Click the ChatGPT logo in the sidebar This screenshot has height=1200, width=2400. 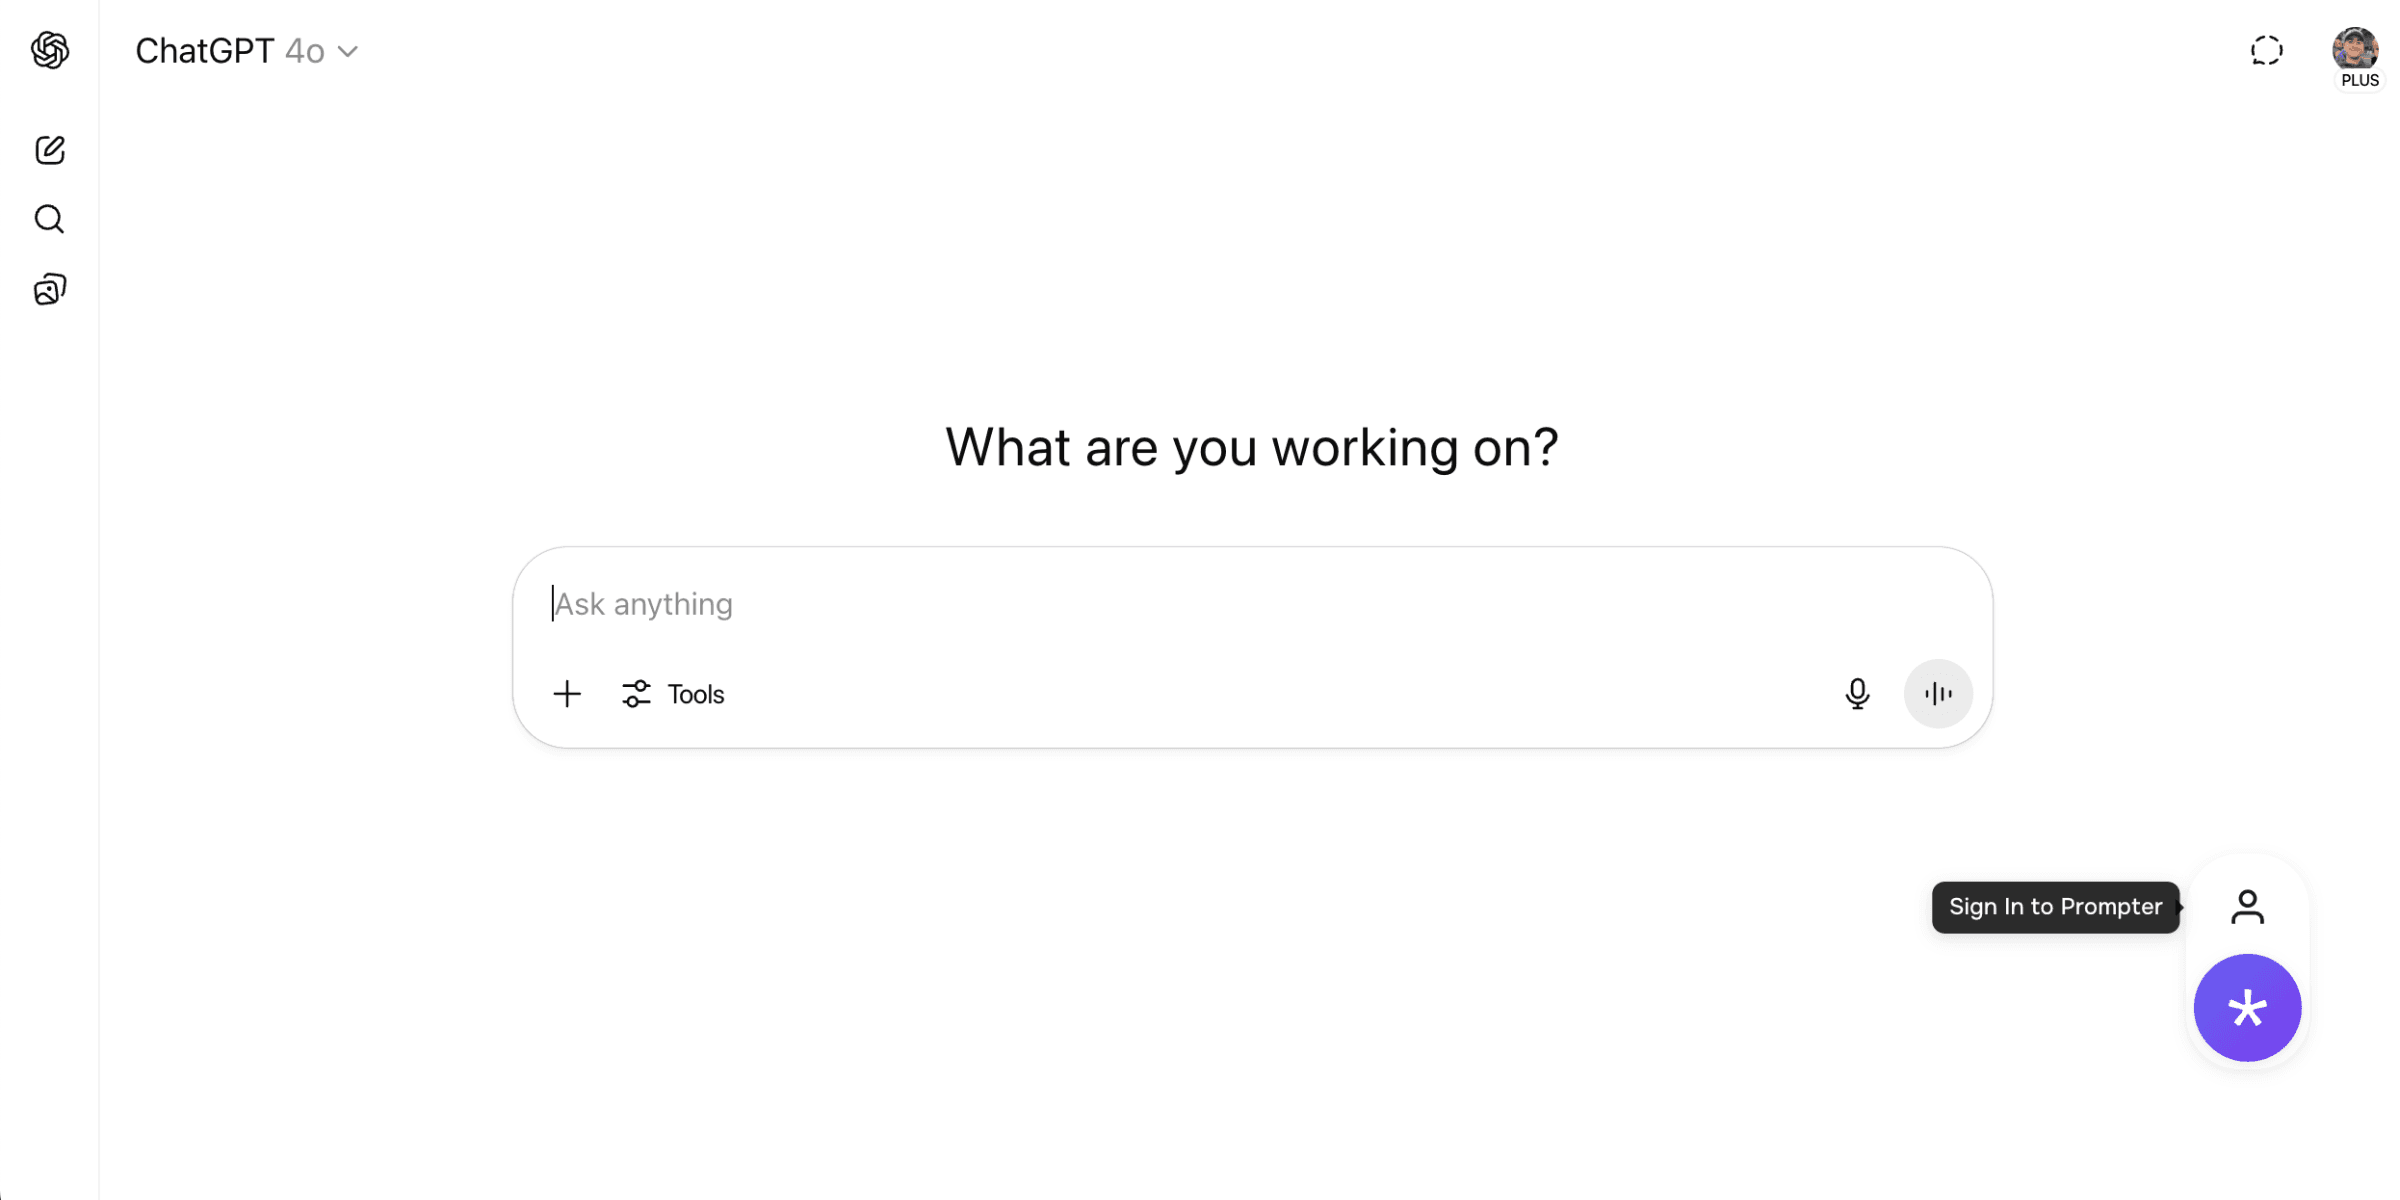pyautogui.click(x=50, y=50)
